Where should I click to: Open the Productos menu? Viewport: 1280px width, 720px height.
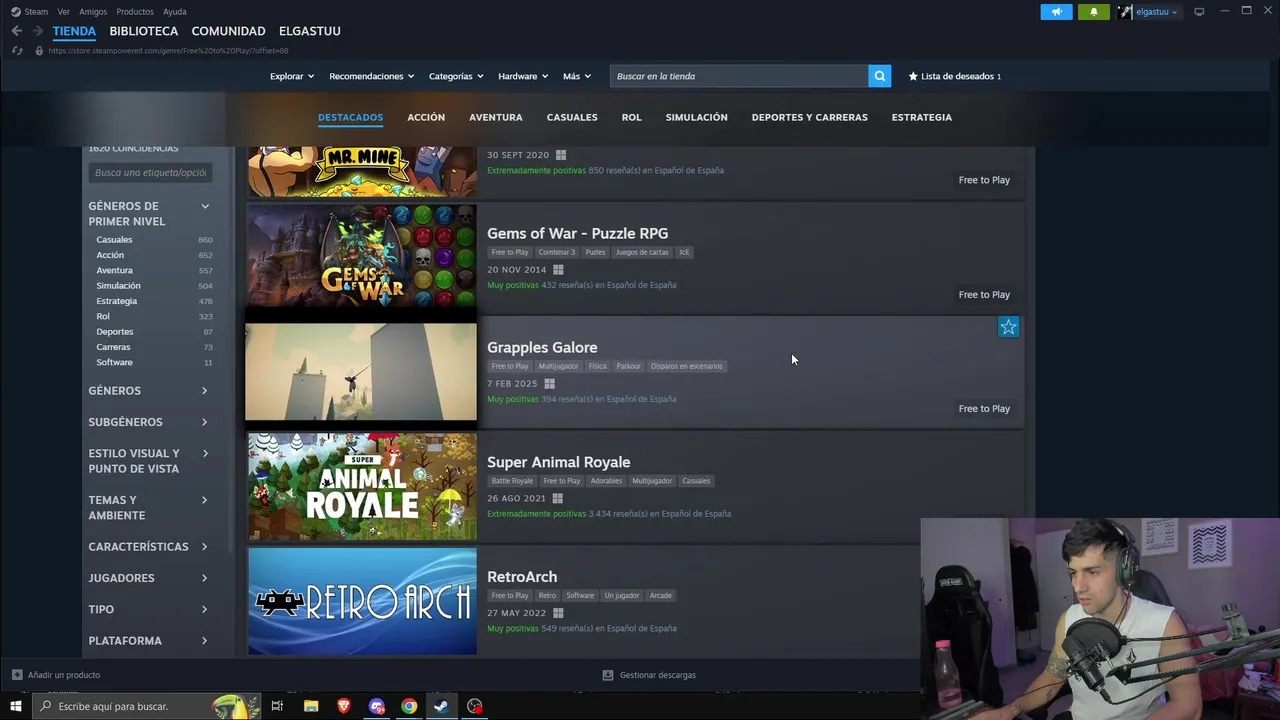135,12
